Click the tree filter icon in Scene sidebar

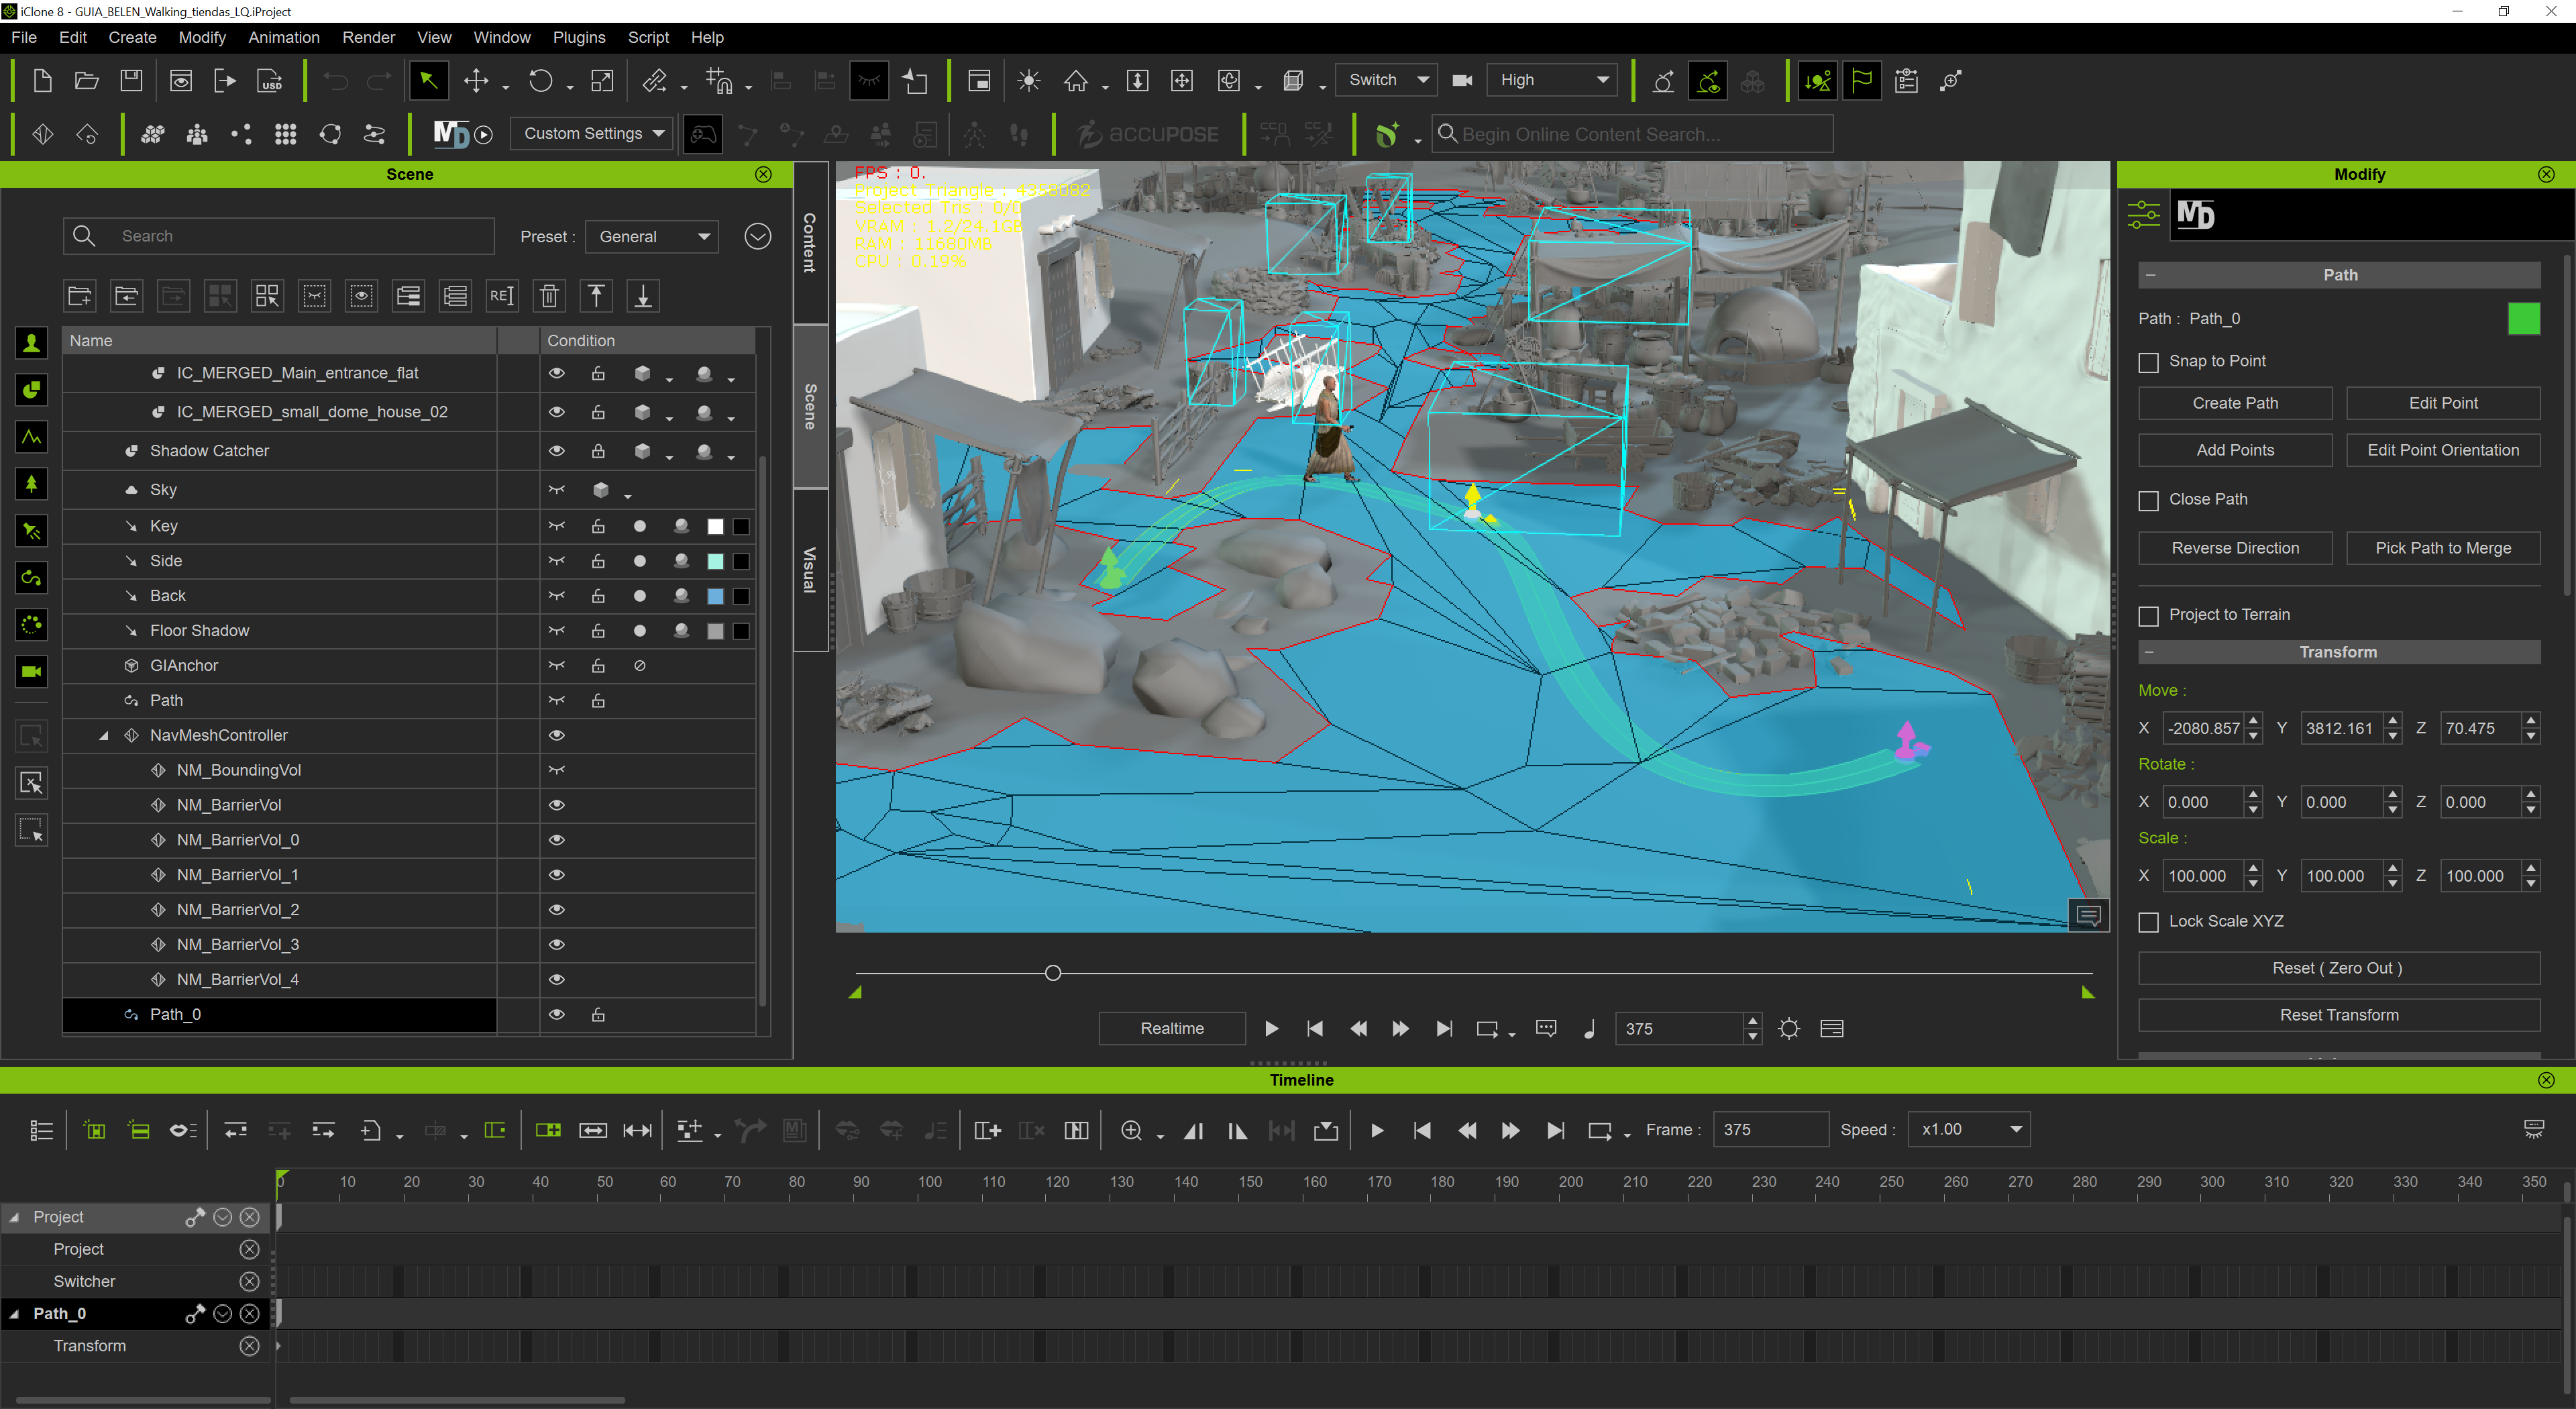[x=31, y=484]
